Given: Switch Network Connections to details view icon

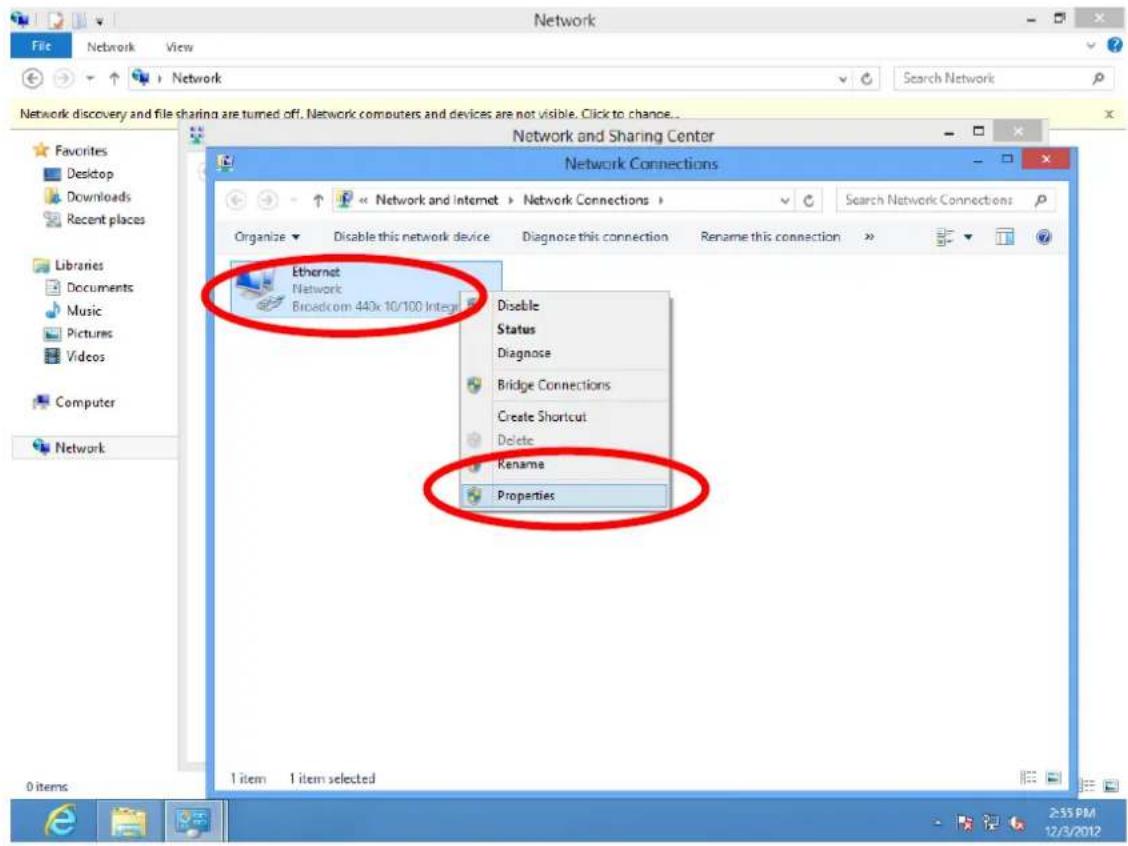Looking at the screenshot, I should [x=1029, y=777].
